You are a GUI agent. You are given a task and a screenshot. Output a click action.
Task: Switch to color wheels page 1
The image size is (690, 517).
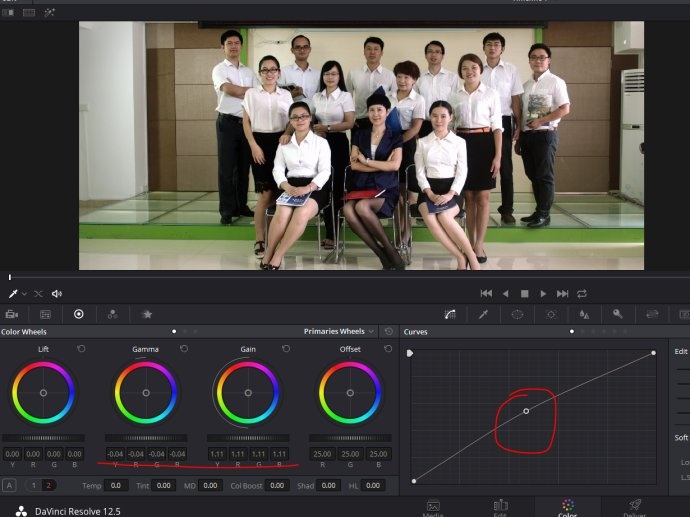click(33, 485)
